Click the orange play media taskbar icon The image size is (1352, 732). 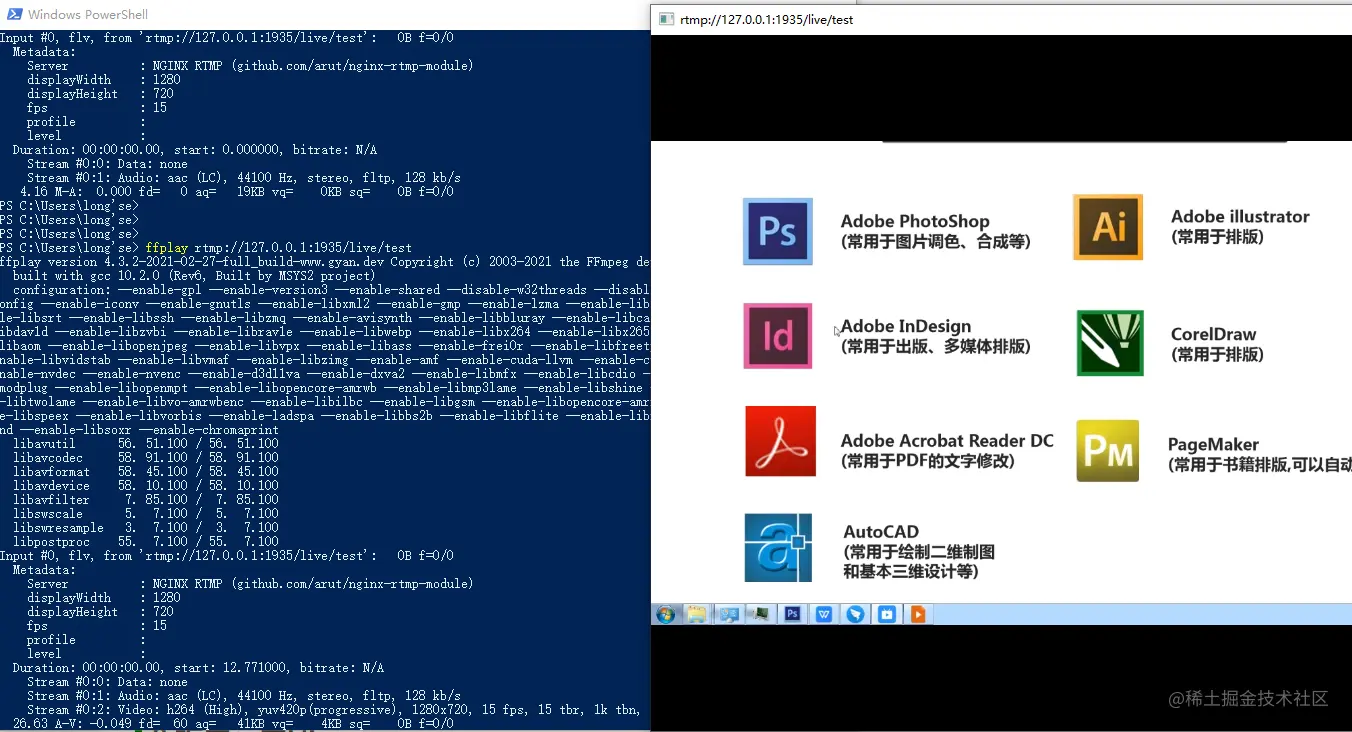pyautogui.click(x=918, y=614)
